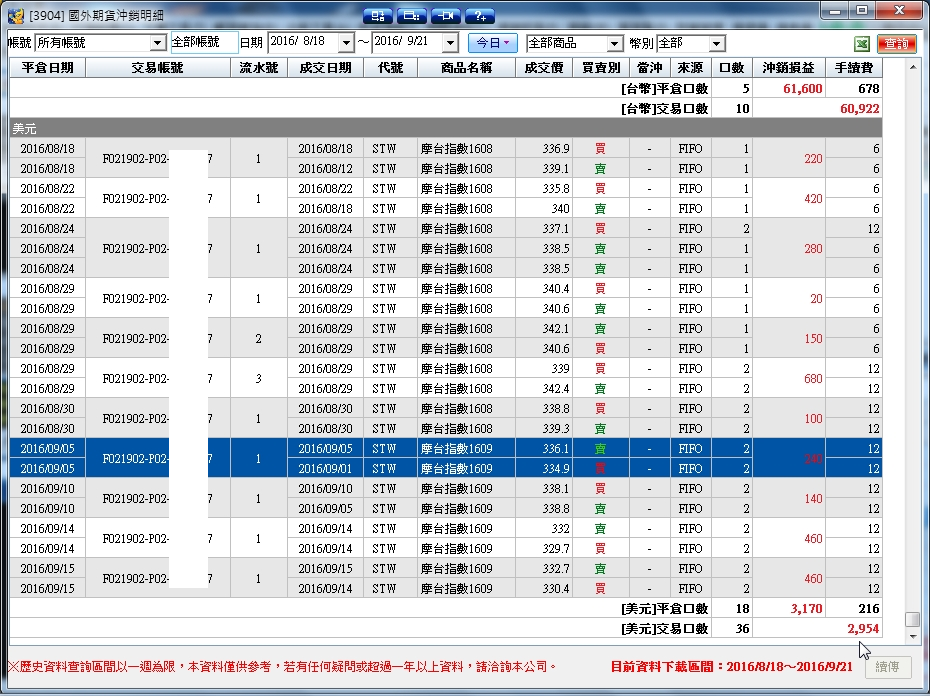
Task: Select the price cell 339.1
Action: click(544, 169)
